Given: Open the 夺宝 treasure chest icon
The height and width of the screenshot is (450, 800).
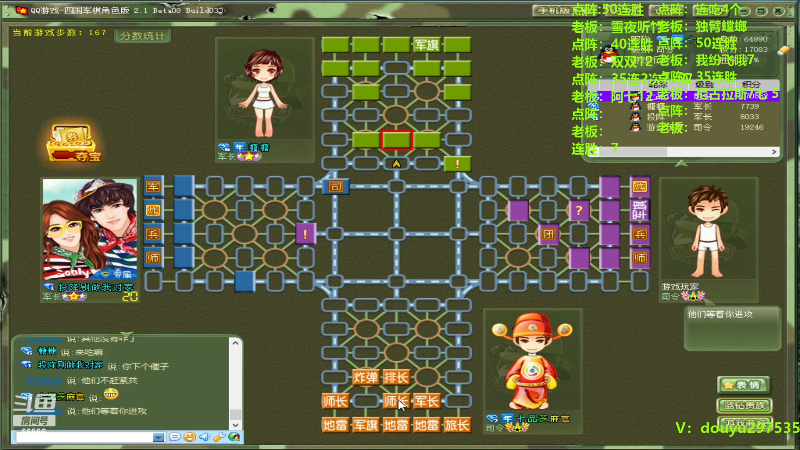Looking at the screenshot, I should (73, 143).
